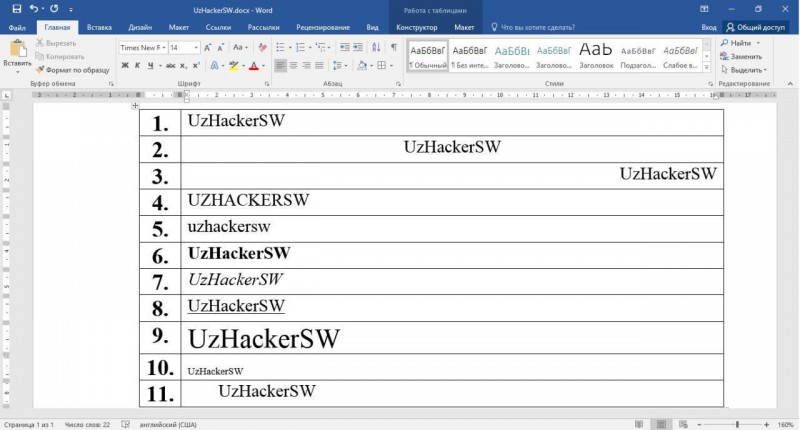Click the red font color A button
The image size is (800, 430).
(254, 65)
